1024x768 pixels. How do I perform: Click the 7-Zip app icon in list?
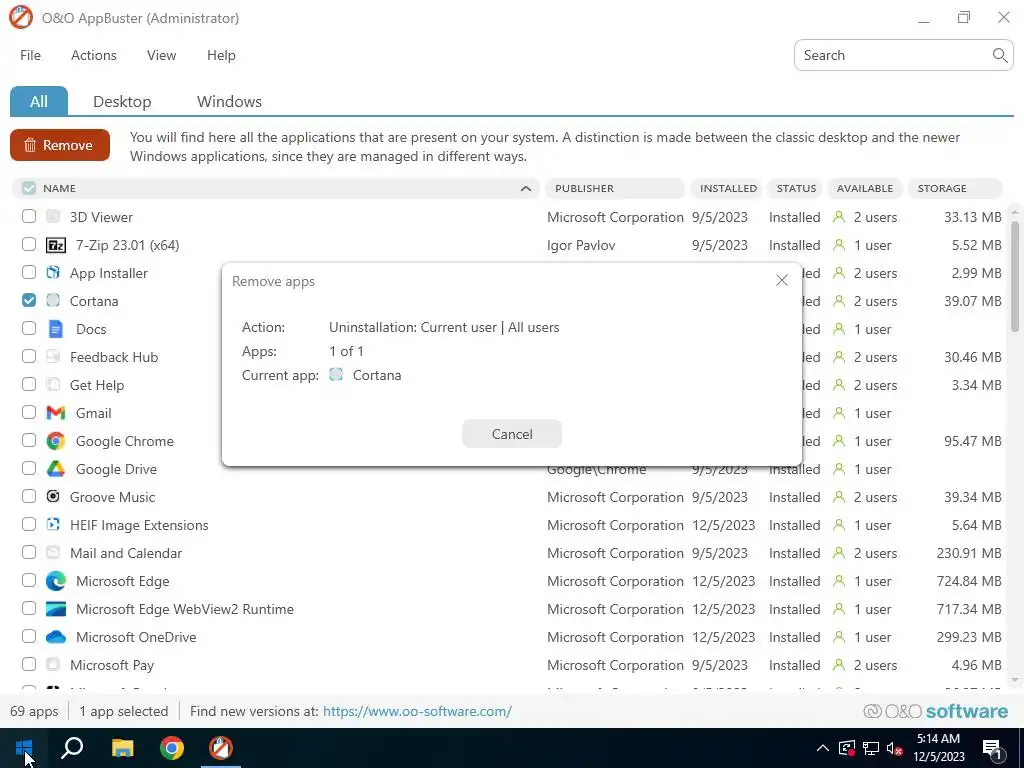[x=56, y=246]
